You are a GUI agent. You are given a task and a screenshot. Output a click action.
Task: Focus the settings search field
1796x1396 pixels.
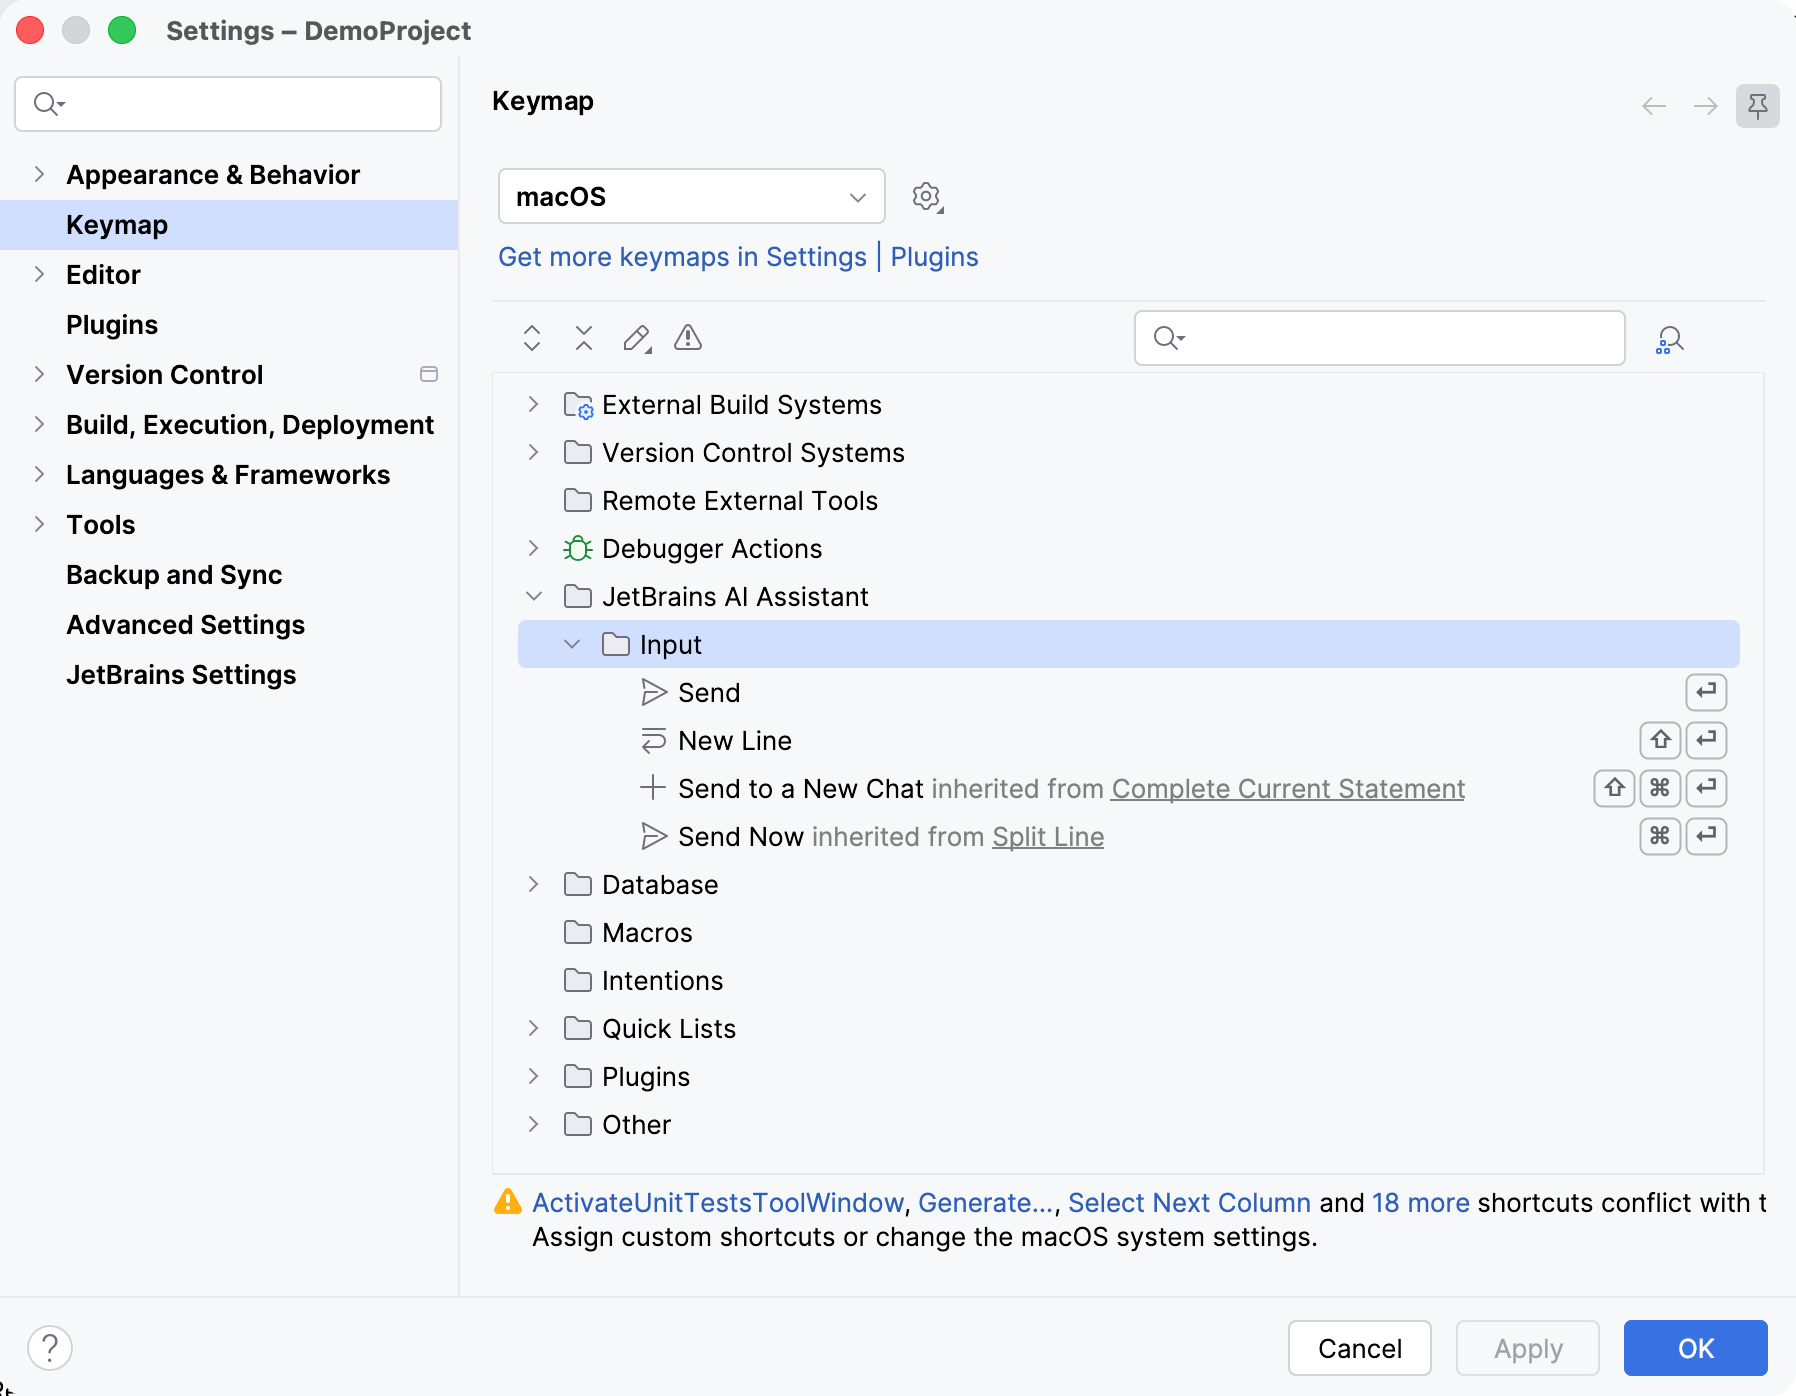pyautogui.click(x=228, y=104)
